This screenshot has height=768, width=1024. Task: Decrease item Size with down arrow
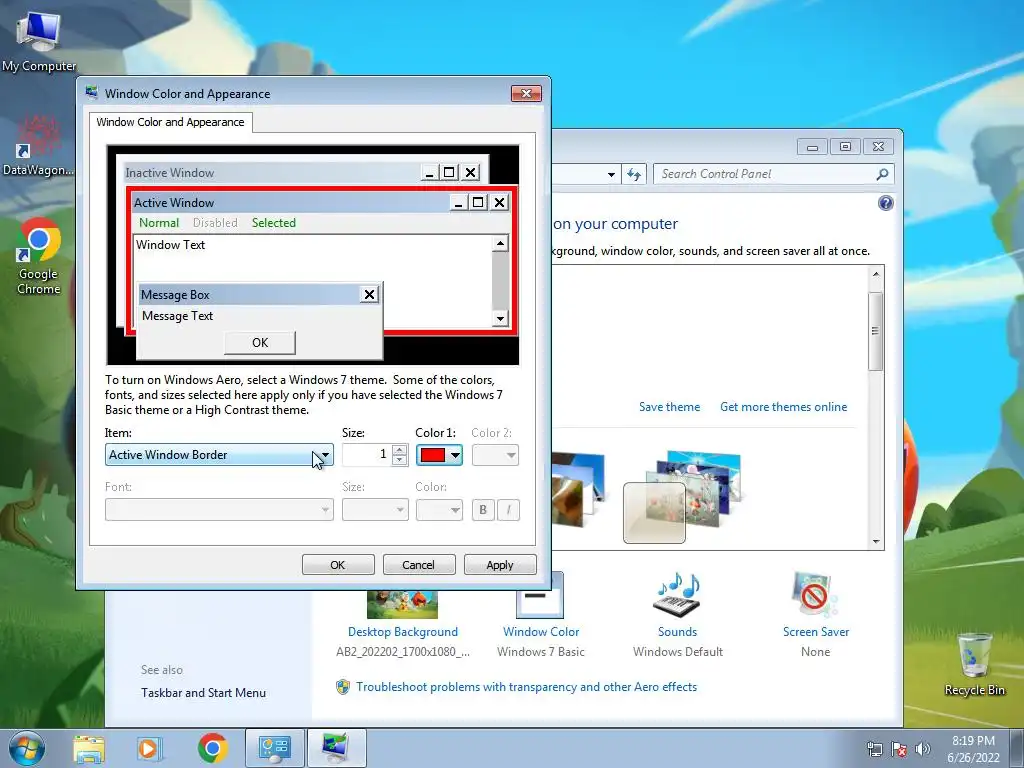(400, 460)
